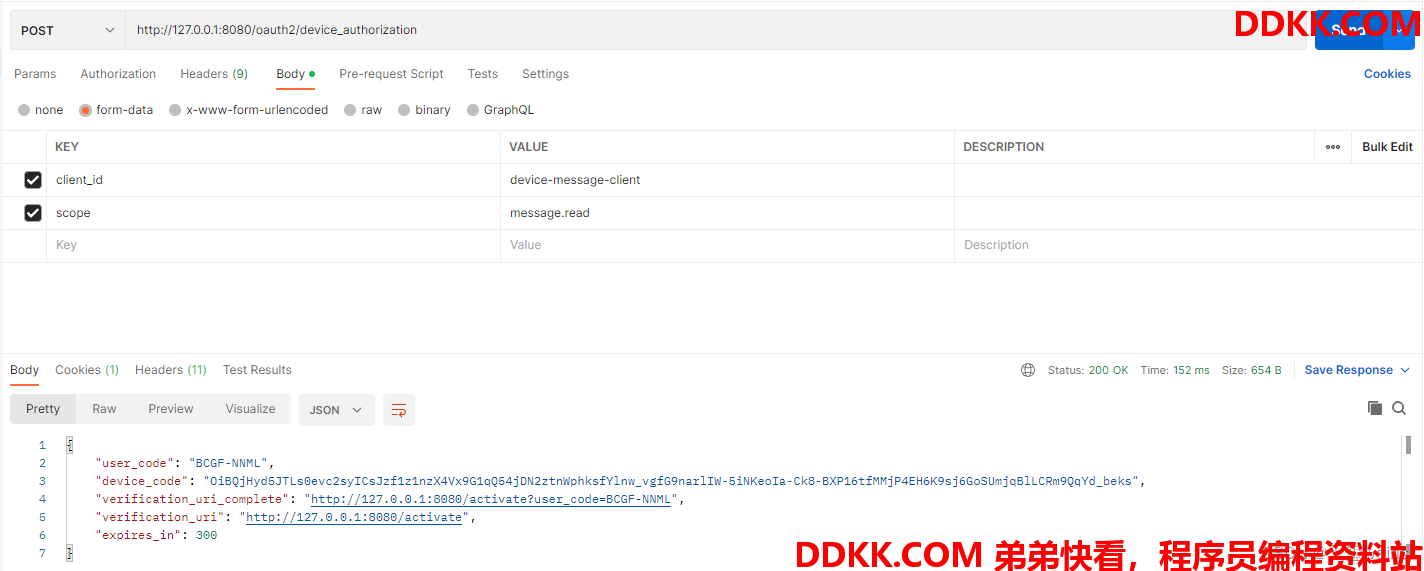The height and width of the screenshot is (571, 1424).
Task: Toggle the wrap lines icon
Action: click(x=399, y=410)
